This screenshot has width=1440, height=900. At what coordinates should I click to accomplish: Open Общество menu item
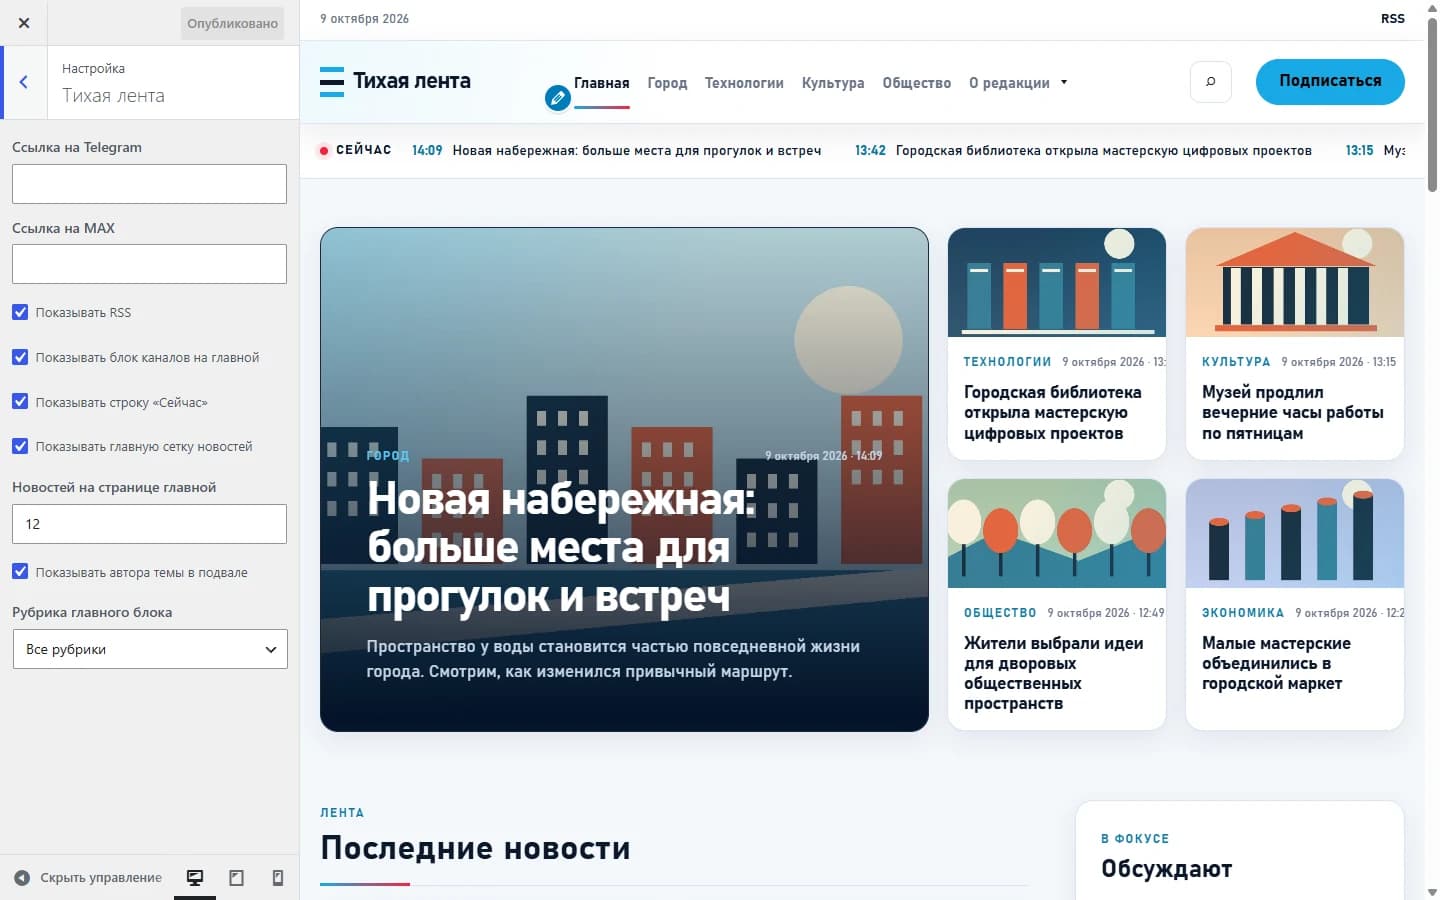pos(917,83)
